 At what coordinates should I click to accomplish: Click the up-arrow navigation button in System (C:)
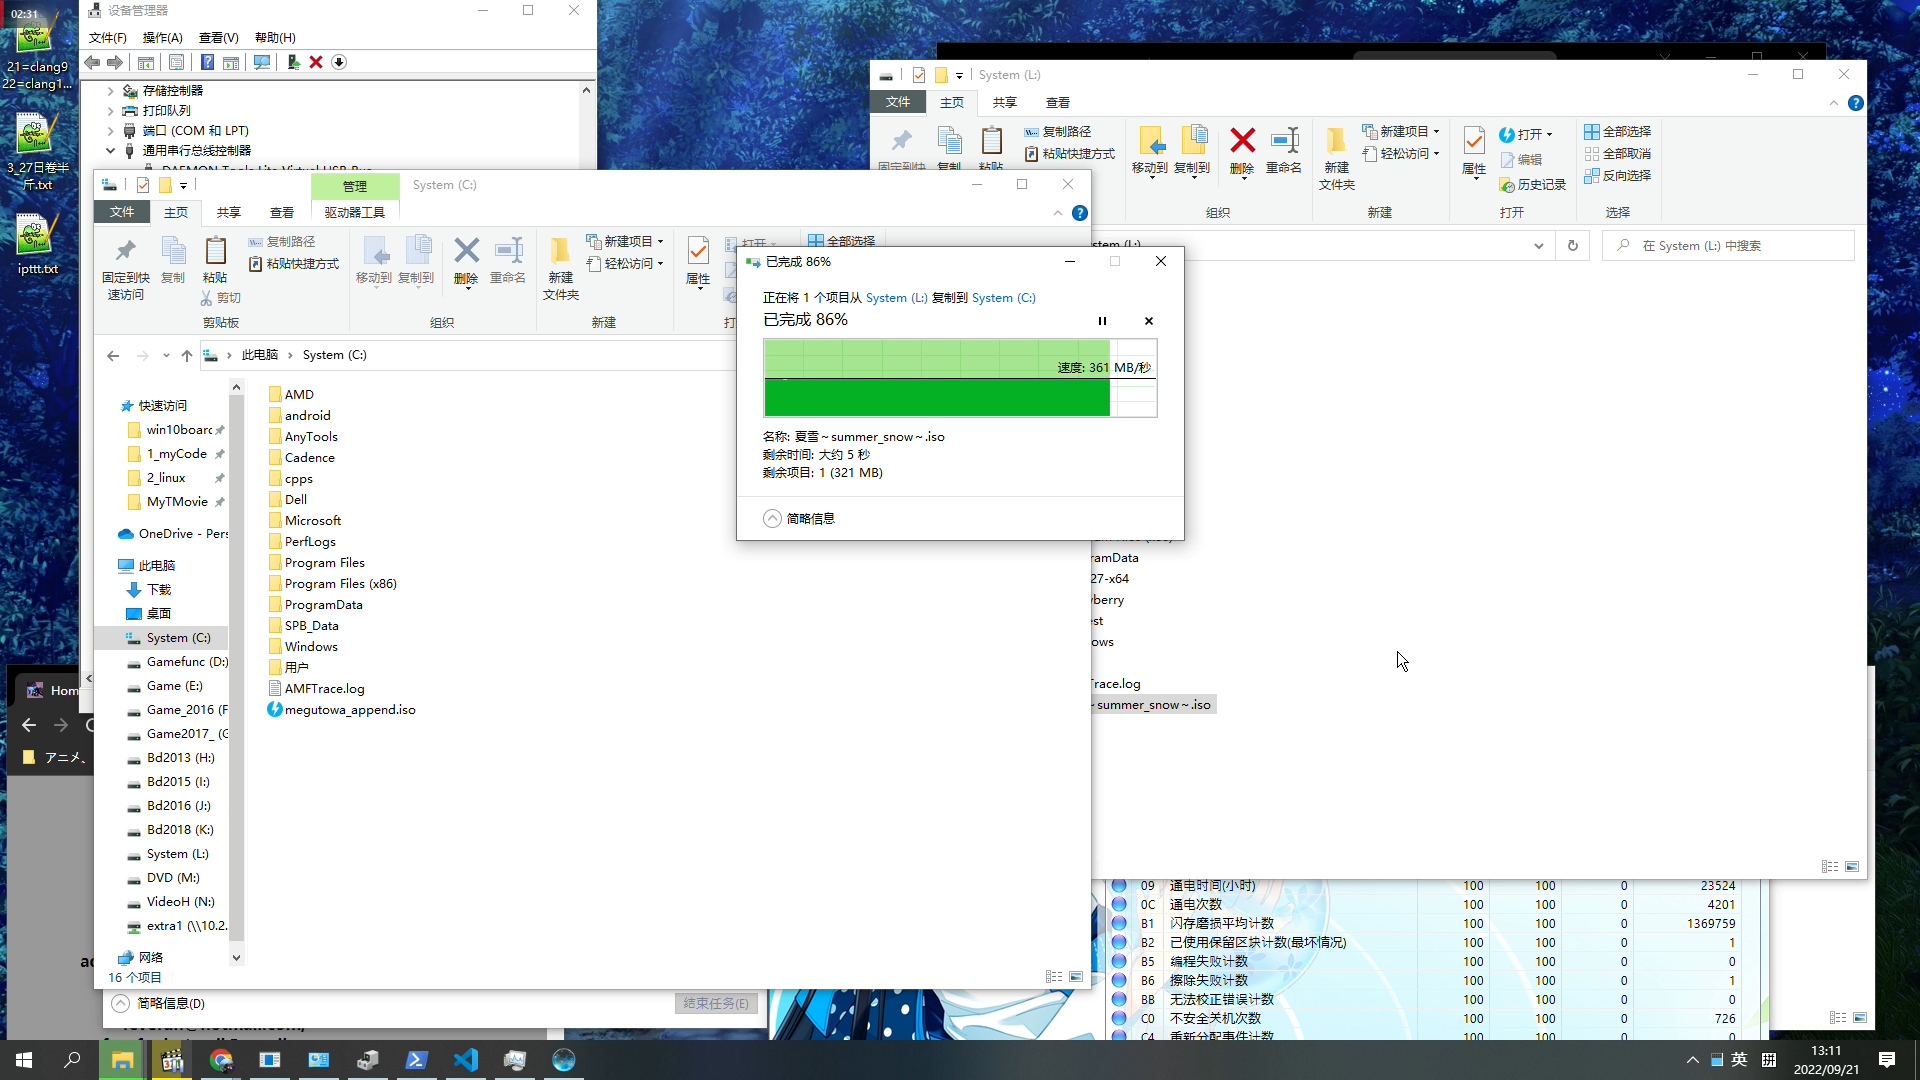pyautogui.click(x=187, y=355)
